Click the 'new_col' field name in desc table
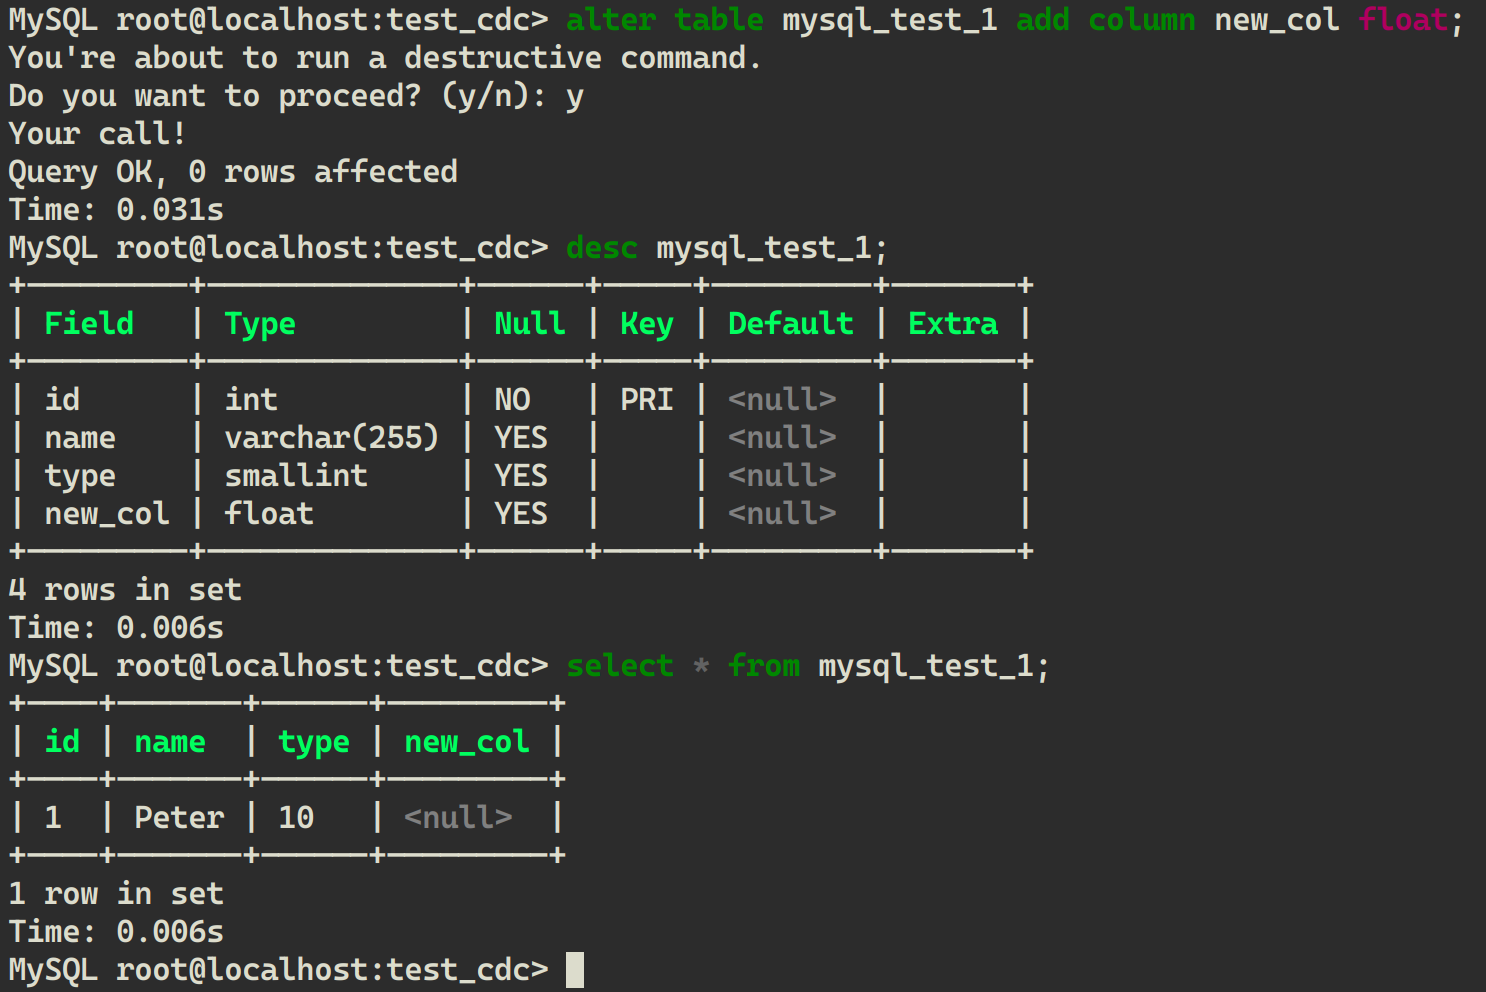 (x=107, y=514)
